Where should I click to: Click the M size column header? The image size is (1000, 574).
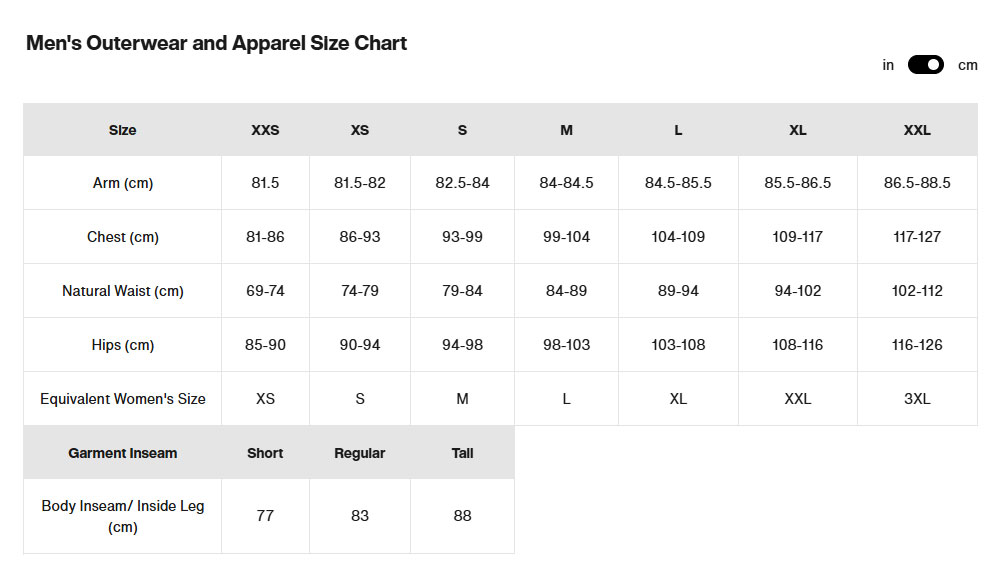point(566,130)
